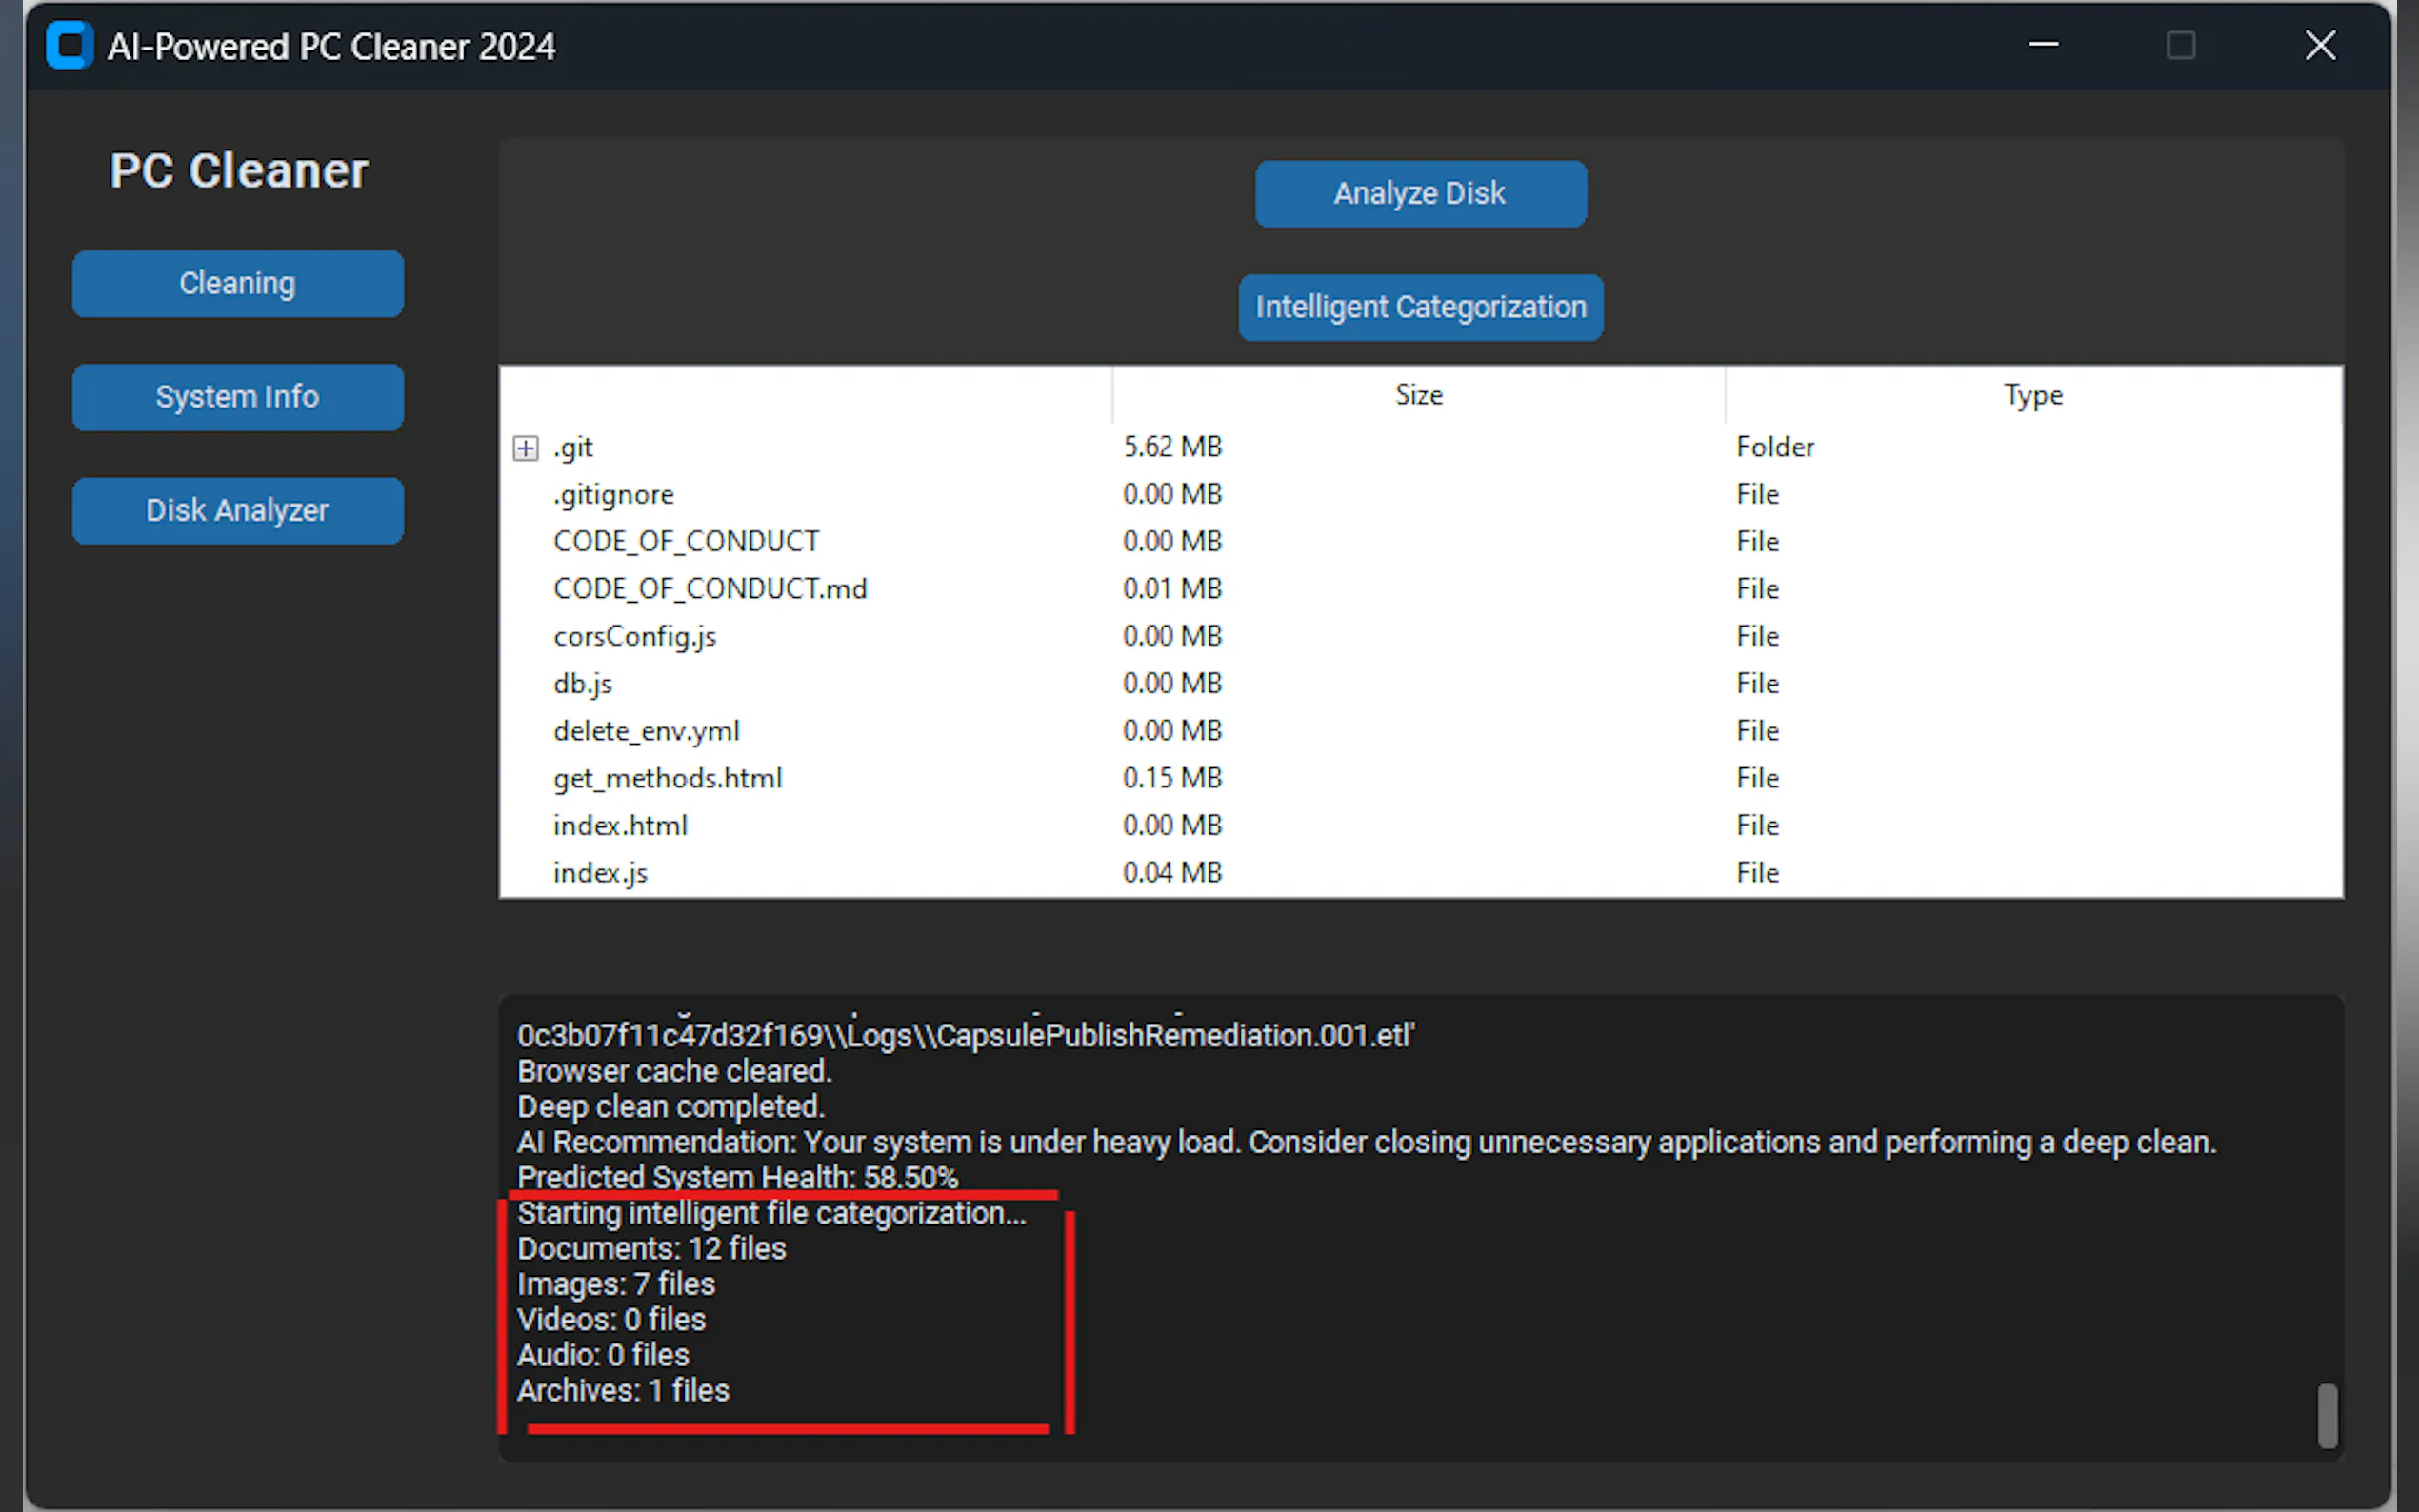Select the delete_env.yml row
The image size is (2419, 1512).
(646, 731)
